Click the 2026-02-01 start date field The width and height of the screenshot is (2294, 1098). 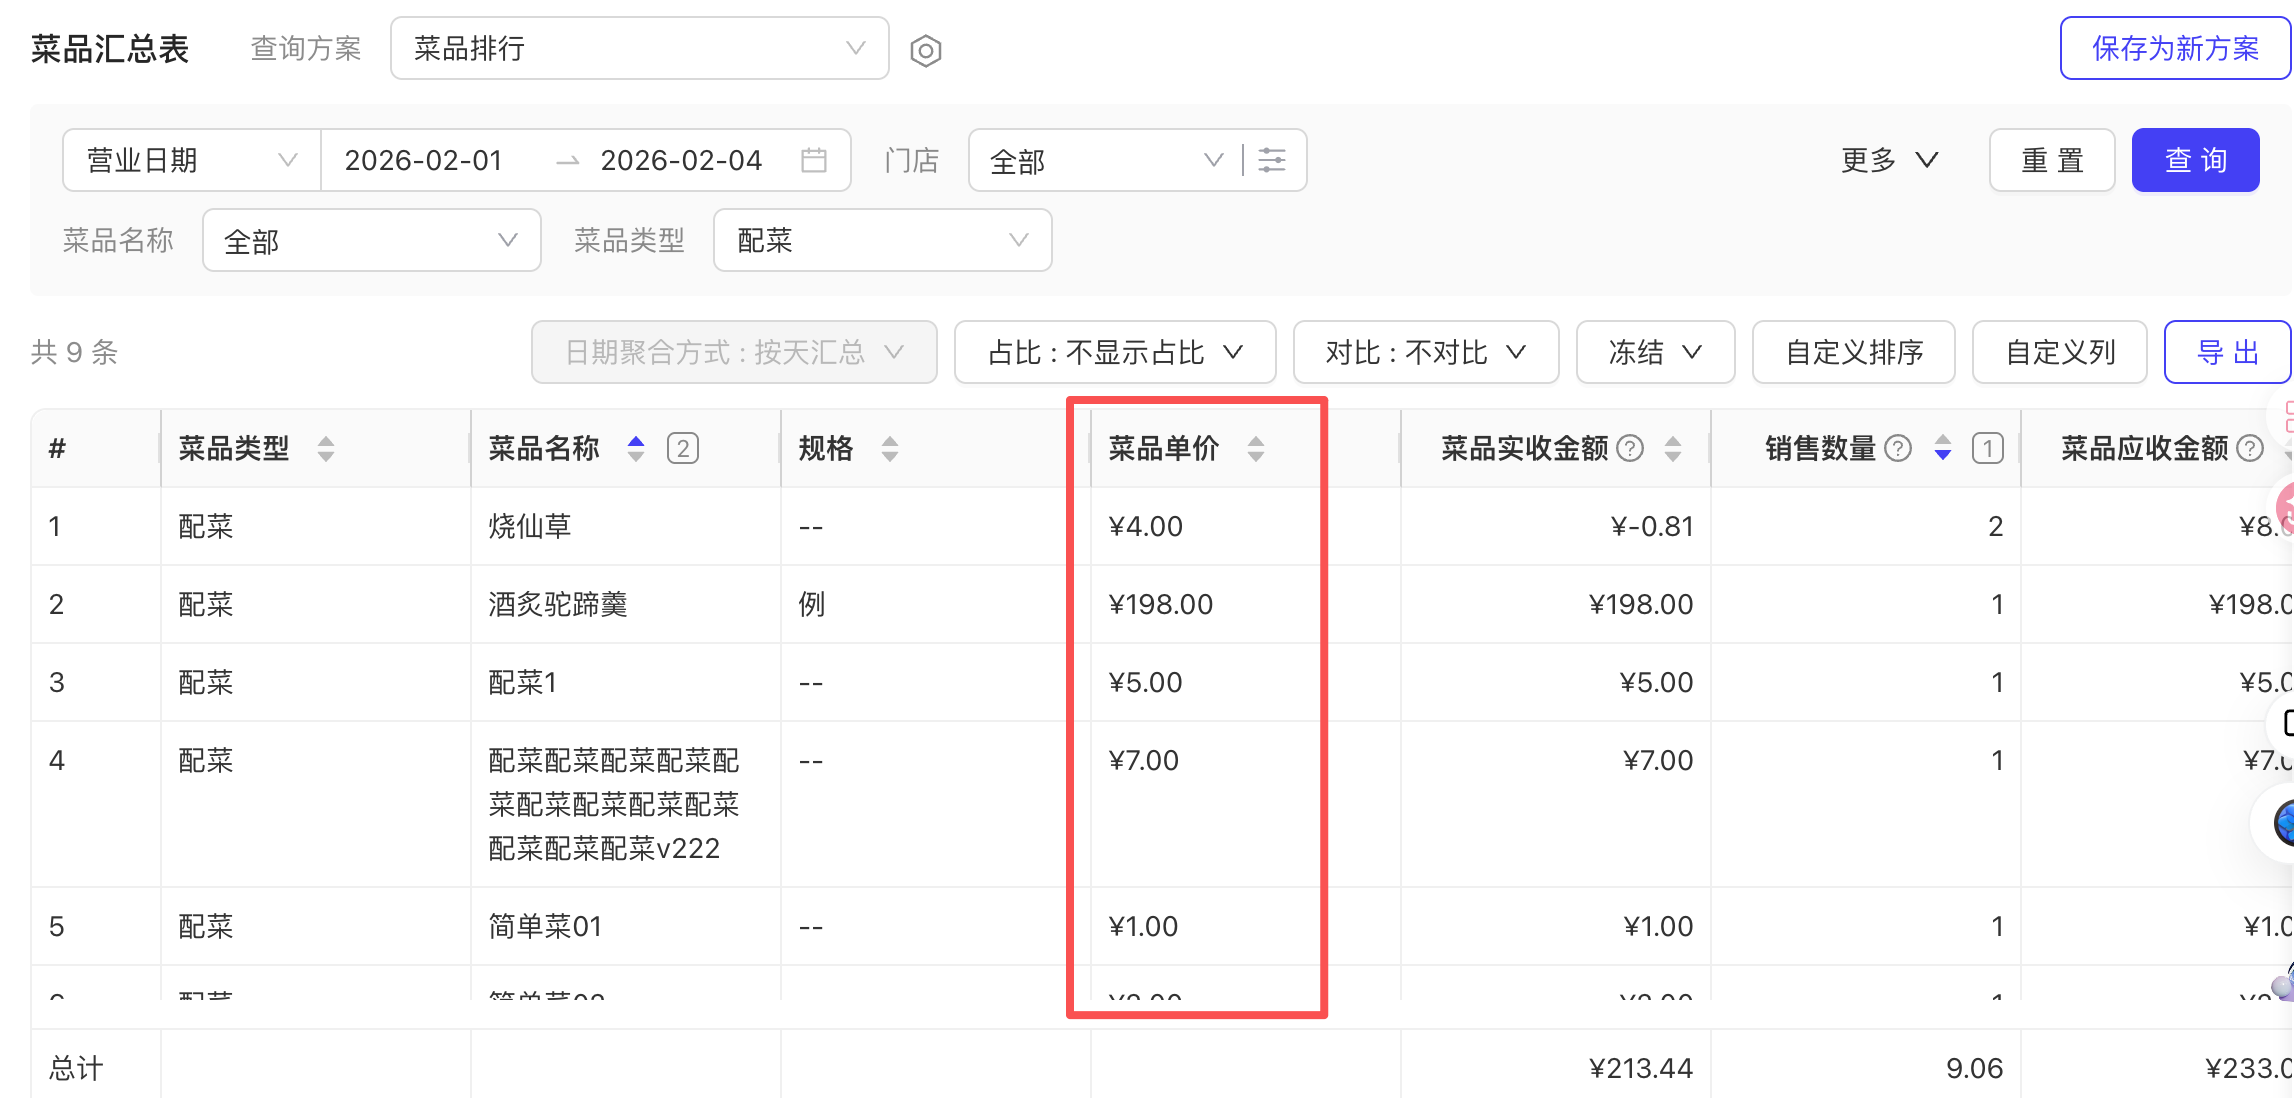click(x=424, y=160)
